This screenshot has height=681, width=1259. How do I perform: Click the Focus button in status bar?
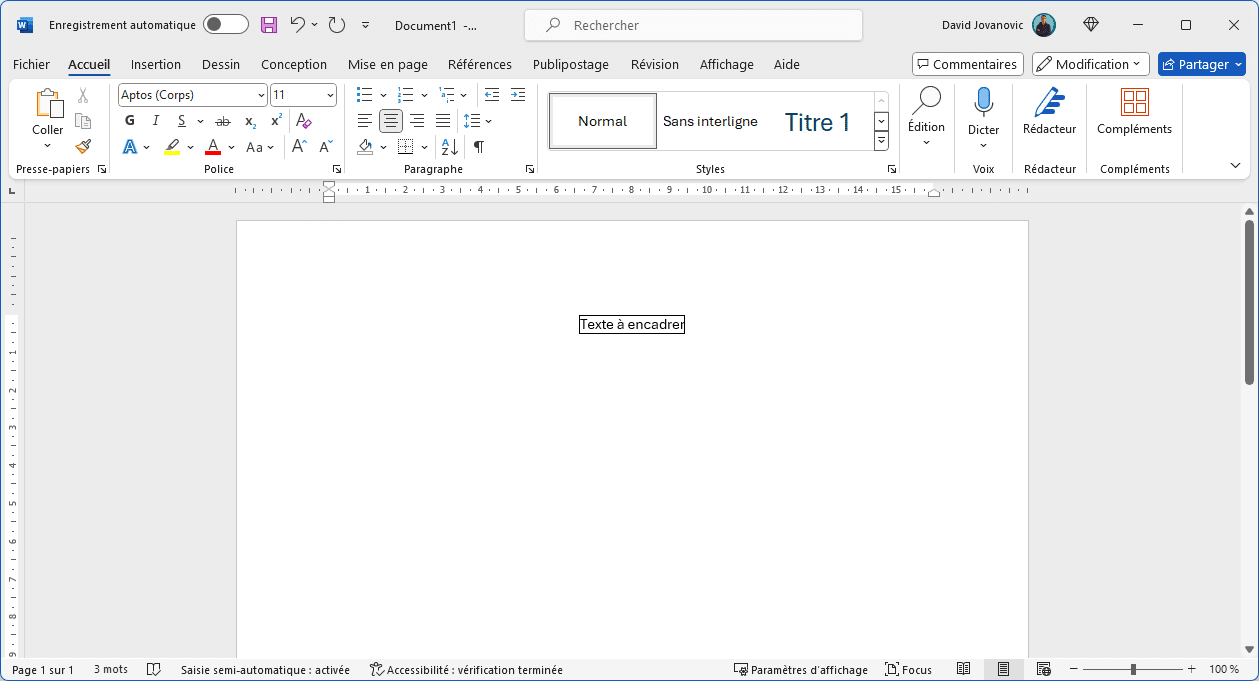click(x=908, y=670)
